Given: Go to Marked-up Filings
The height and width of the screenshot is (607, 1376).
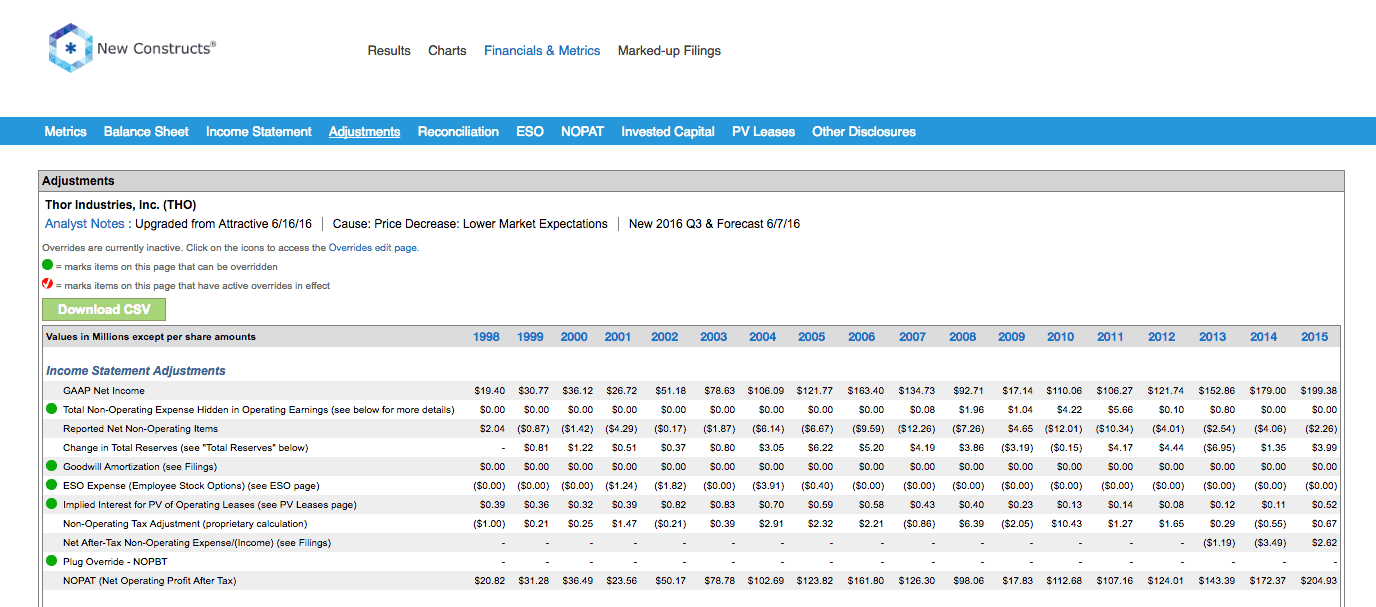Looking at the screenshot, I should (x=669, y=50).
